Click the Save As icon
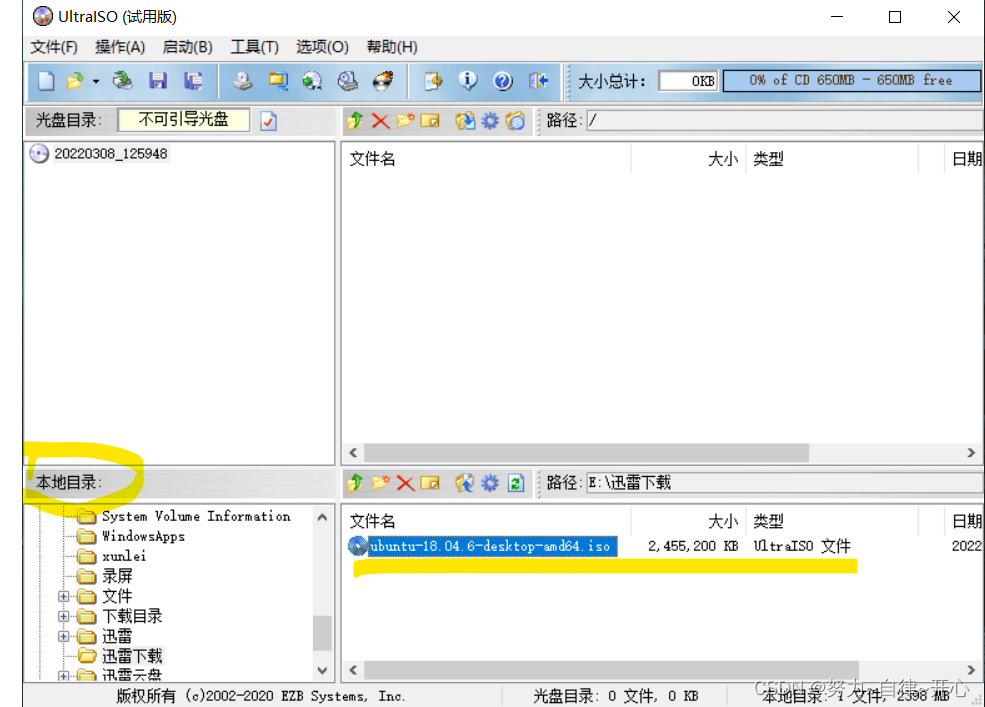The image size is (985, 707). pyautogui.click(x=193, y=81)
